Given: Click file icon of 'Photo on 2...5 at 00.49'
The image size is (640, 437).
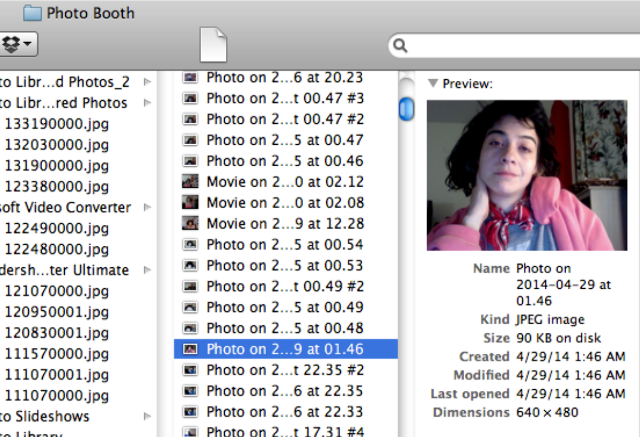Looking at the screenshot, I should (190, 307).
